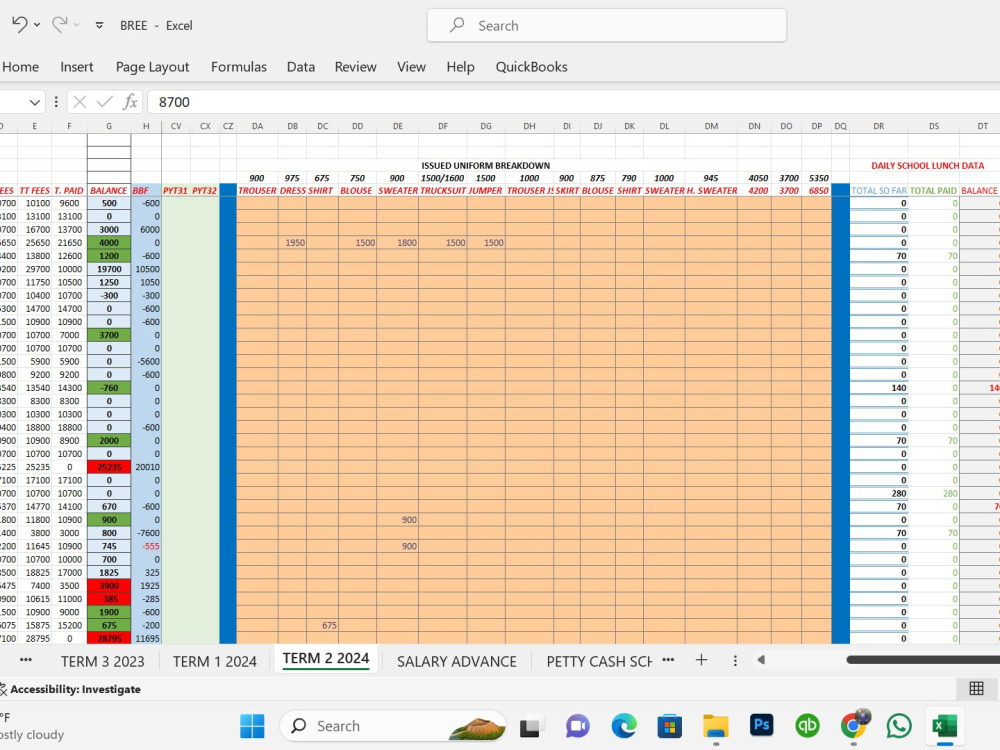Select column G header

click(109, 126)
